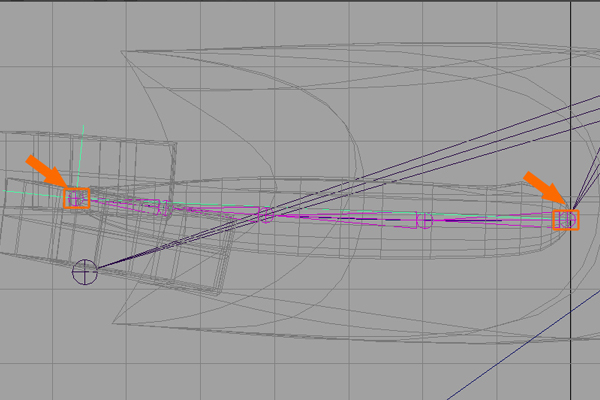Select the leftmost joint of the magenta chain
Image resolution: width=600 pixels, height=400 pixels.
click(x=76, y=198)
